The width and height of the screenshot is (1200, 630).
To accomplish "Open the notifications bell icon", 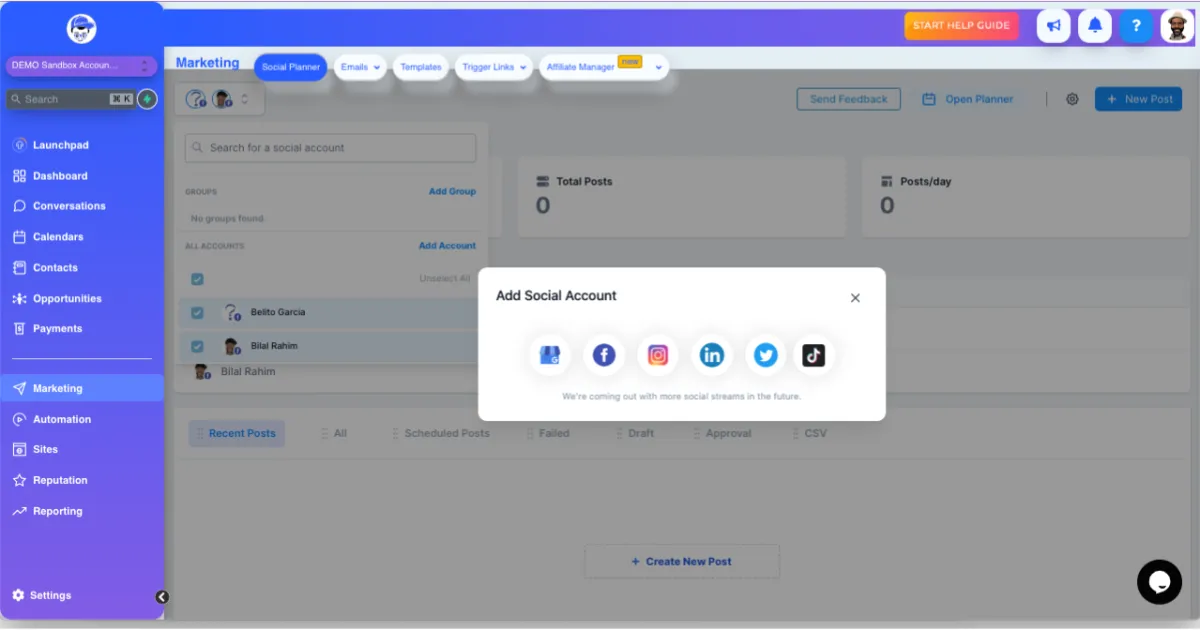I will coord(1095,26).
